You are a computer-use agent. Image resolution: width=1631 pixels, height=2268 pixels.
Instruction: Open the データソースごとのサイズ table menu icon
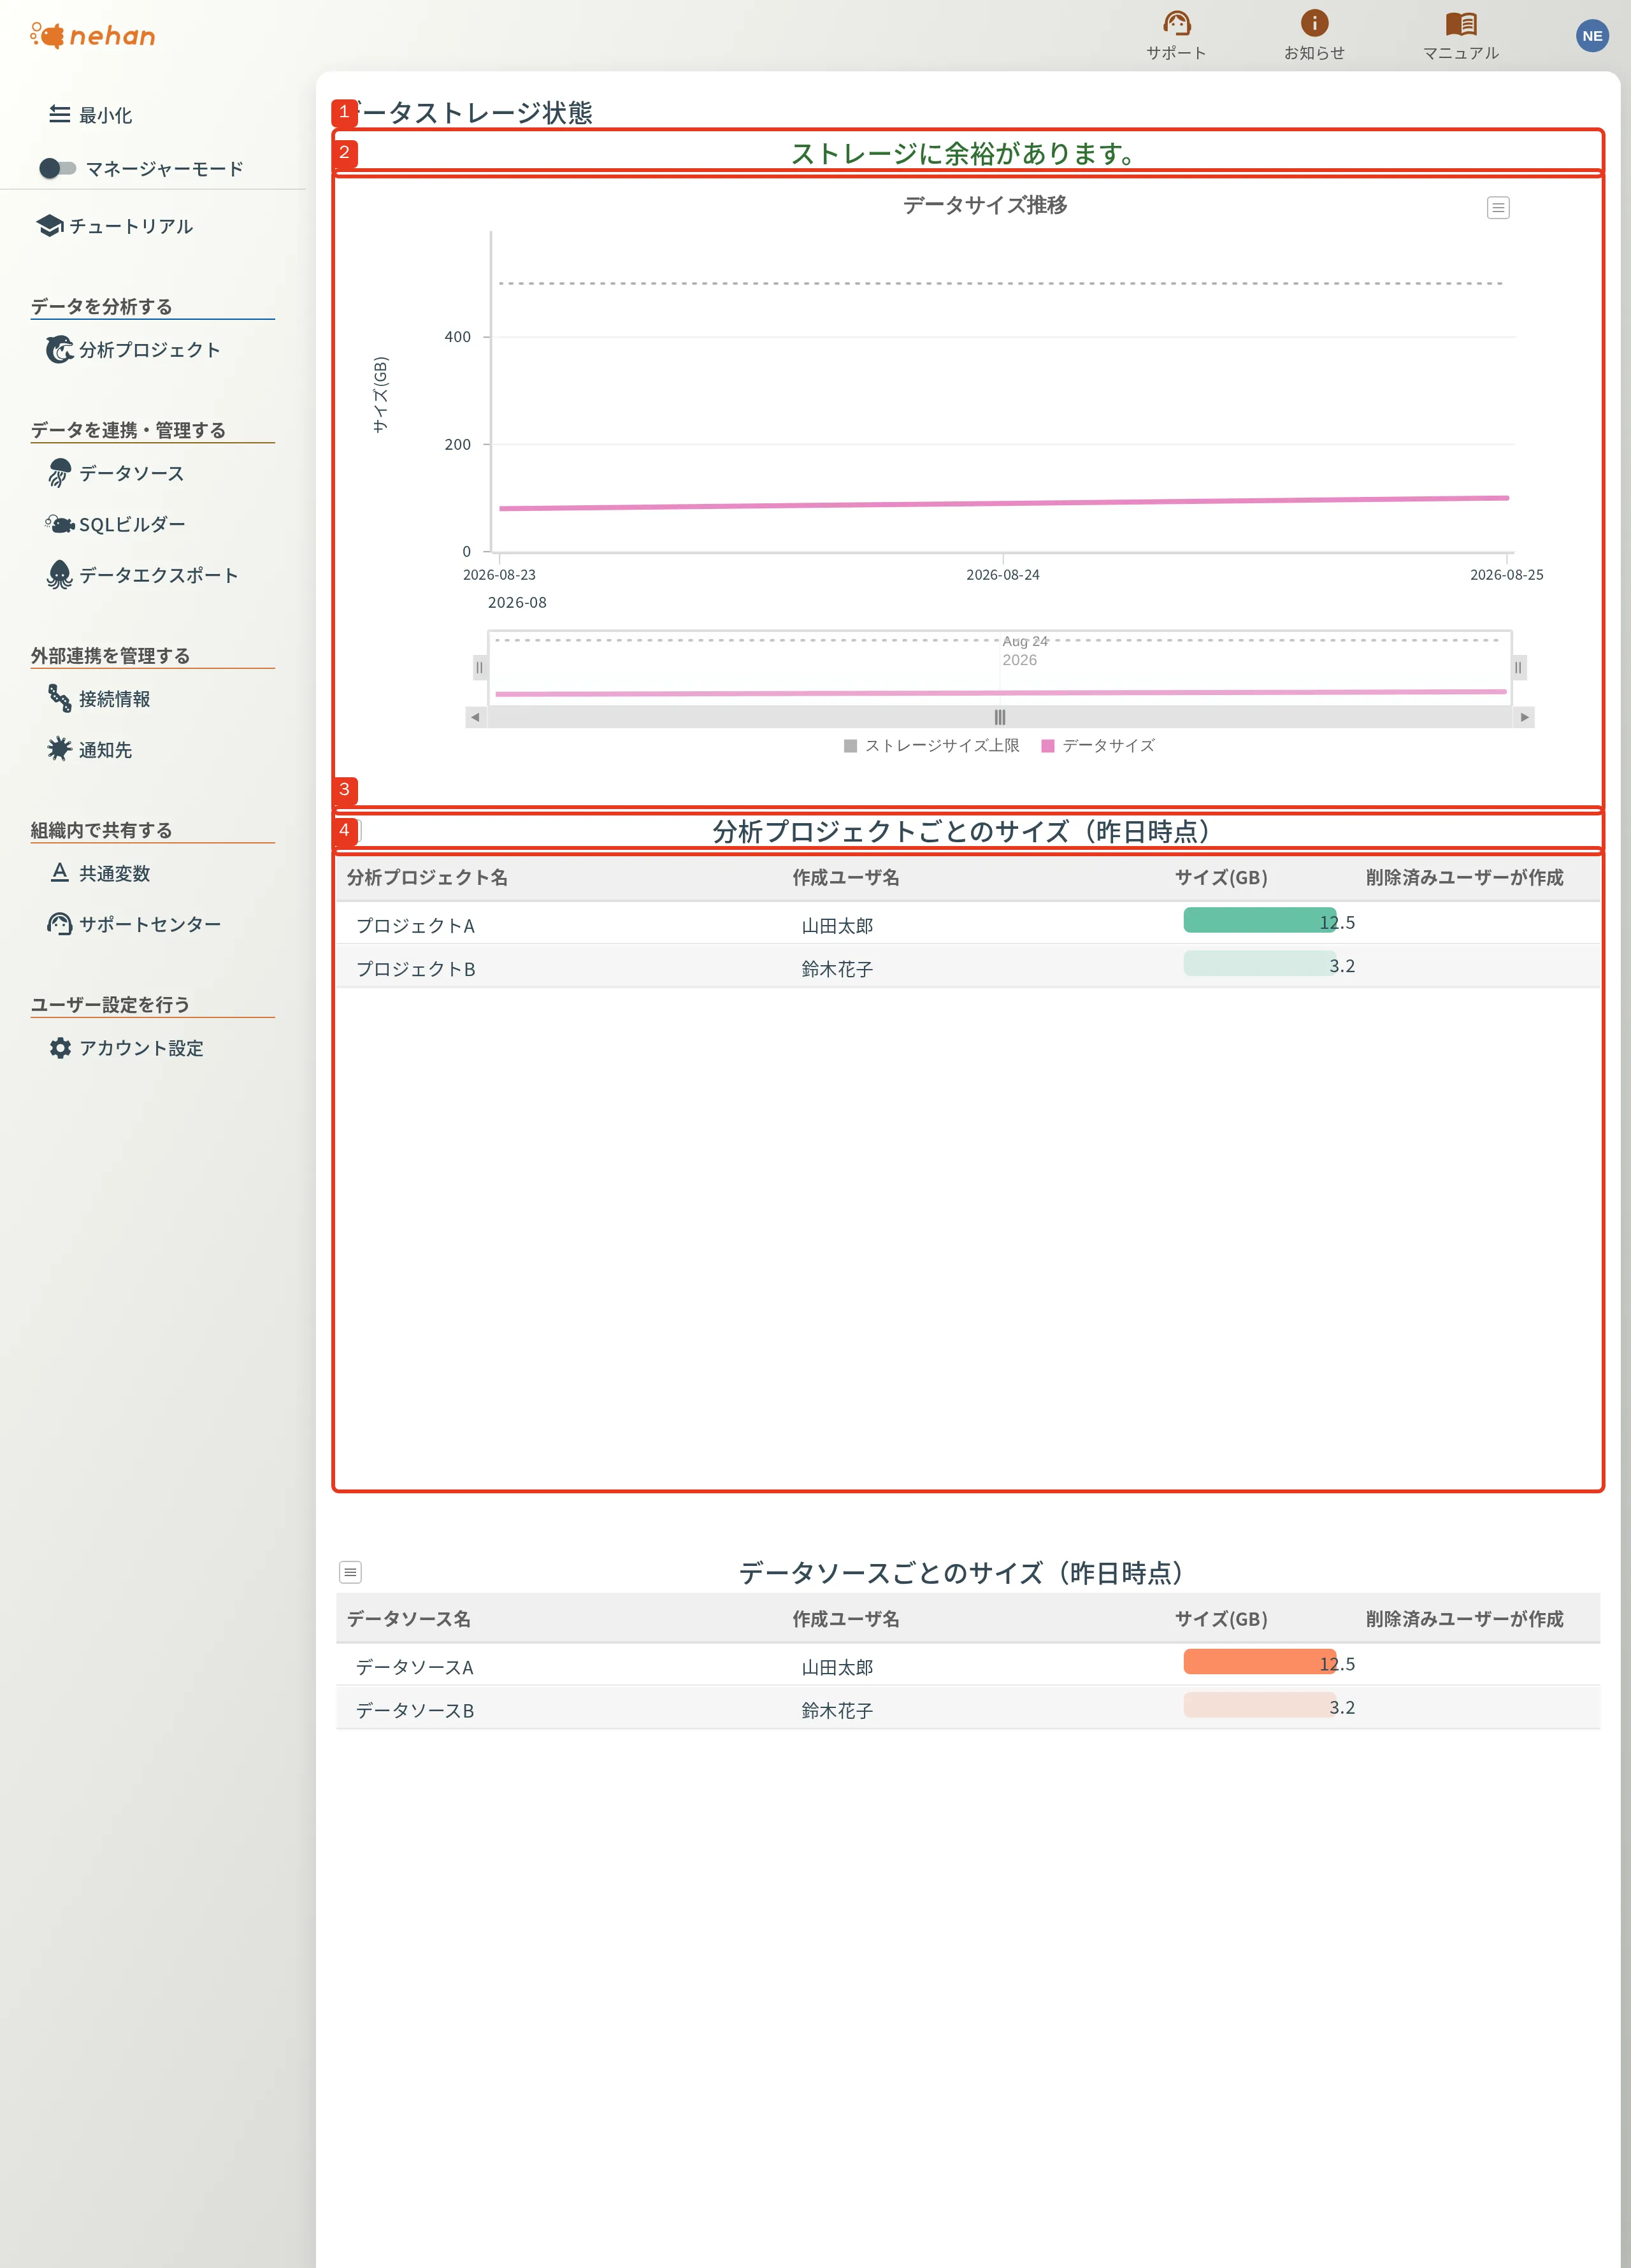click(350, 1572)
